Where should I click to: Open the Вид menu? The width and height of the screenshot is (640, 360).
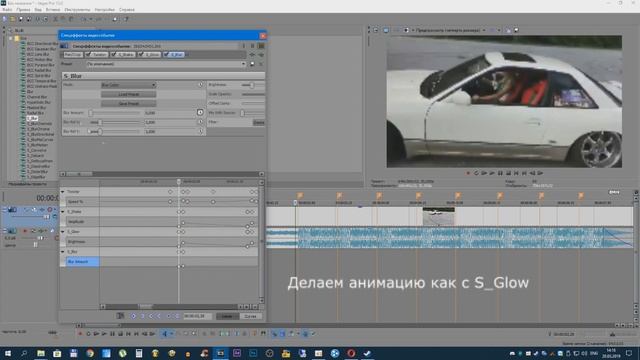38,9
